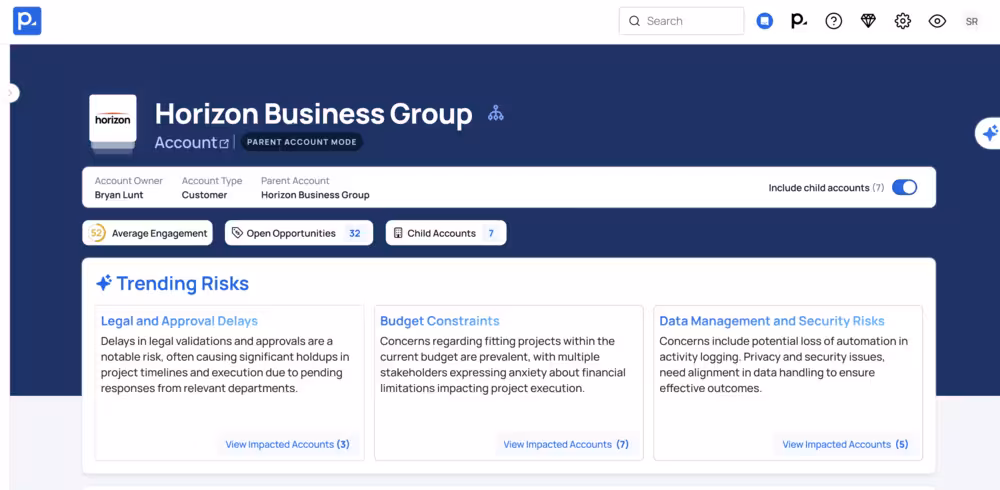This screenshot has height=490, width=1000.
Task: Open the settings gear icon
Action: click(902, 21)
